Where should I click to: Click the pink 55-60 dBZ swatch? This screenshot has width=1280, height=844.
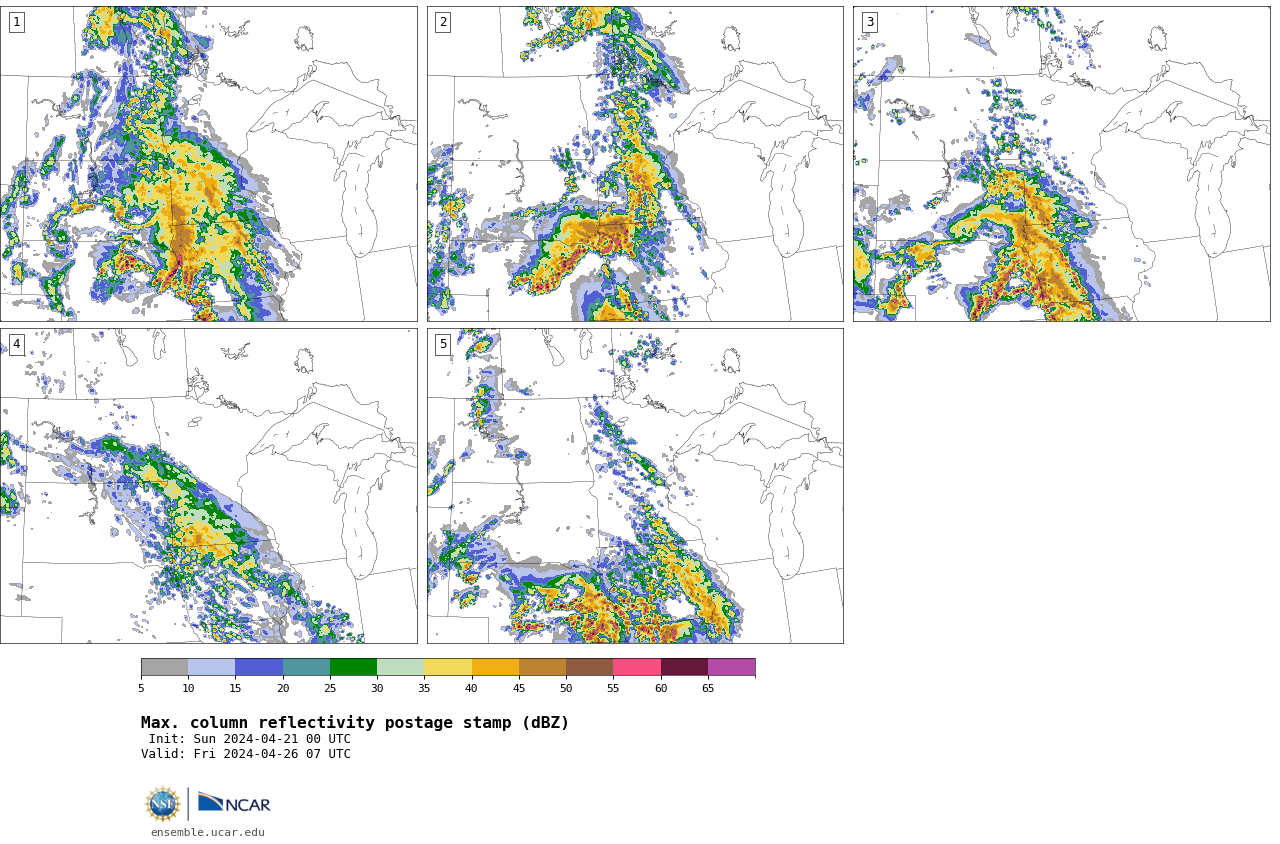click(637, 667)
